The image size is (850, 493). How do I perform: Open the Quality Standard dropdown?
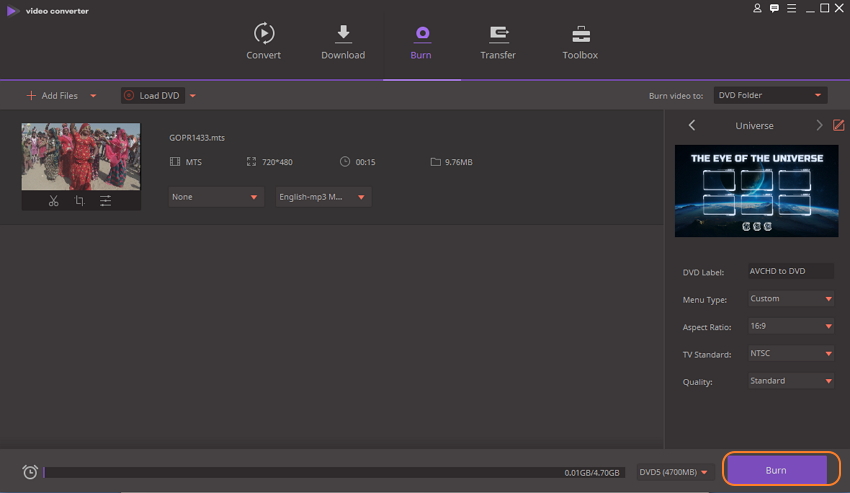(x=790, y=381)
